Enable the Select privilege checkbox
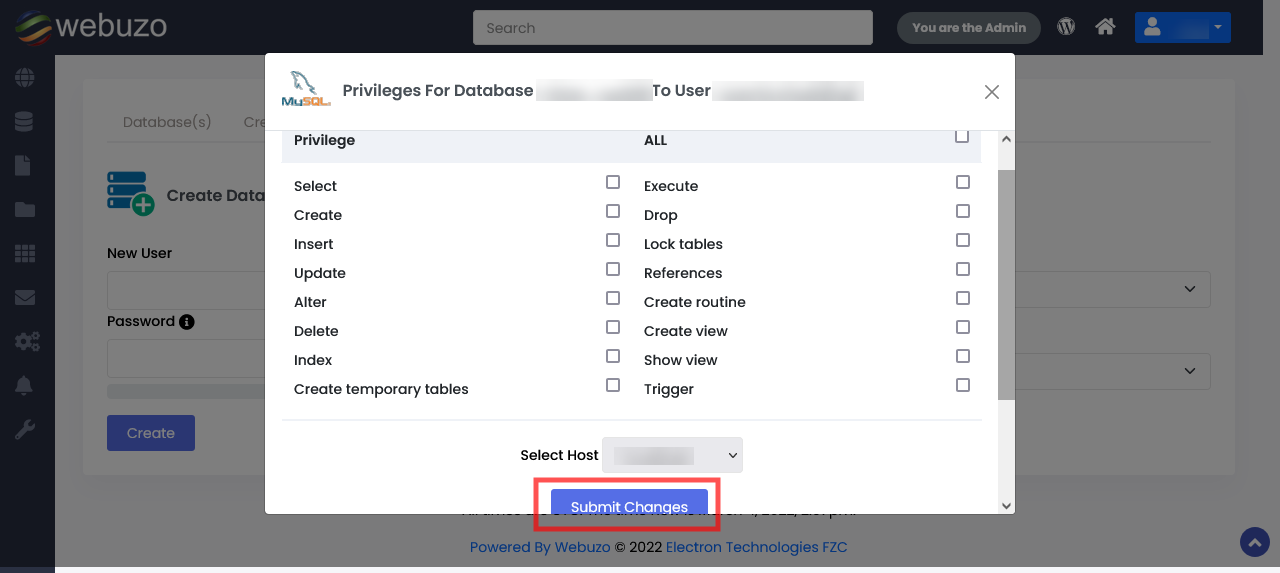Screen dimensions: 1280x573 [x=613, y=183]
